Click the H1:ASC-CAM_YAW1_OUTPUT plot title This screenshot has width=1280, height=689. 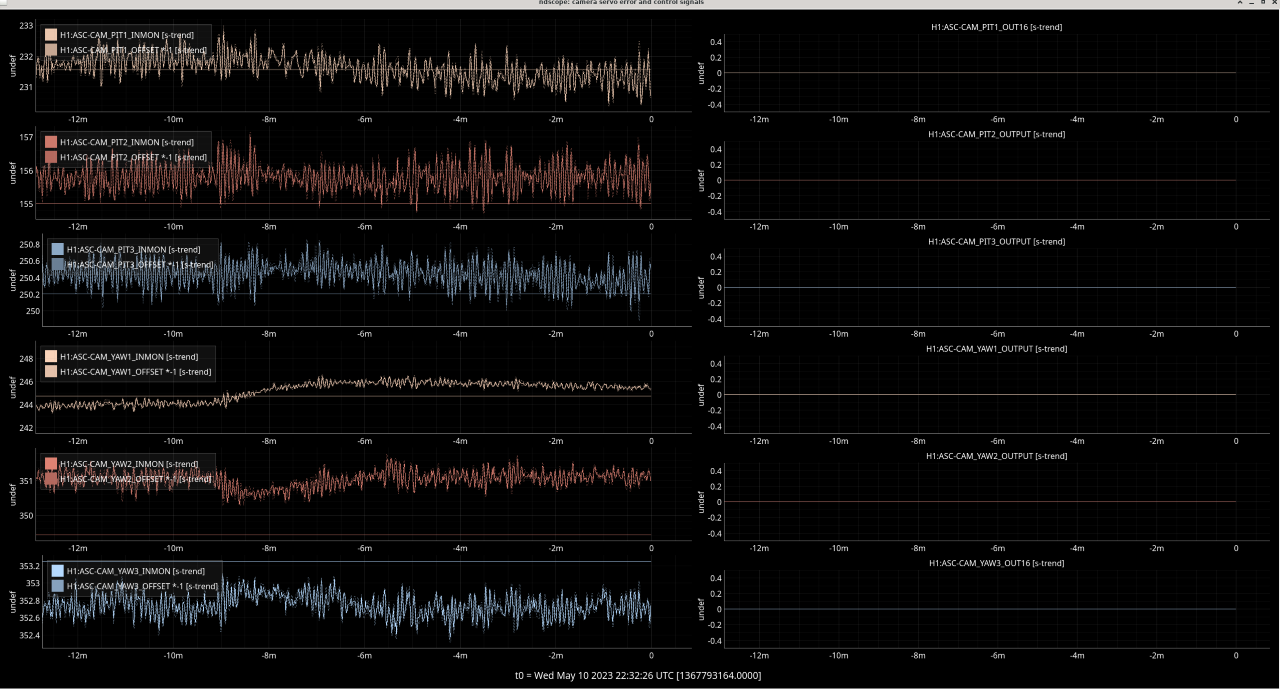(996, 349)
